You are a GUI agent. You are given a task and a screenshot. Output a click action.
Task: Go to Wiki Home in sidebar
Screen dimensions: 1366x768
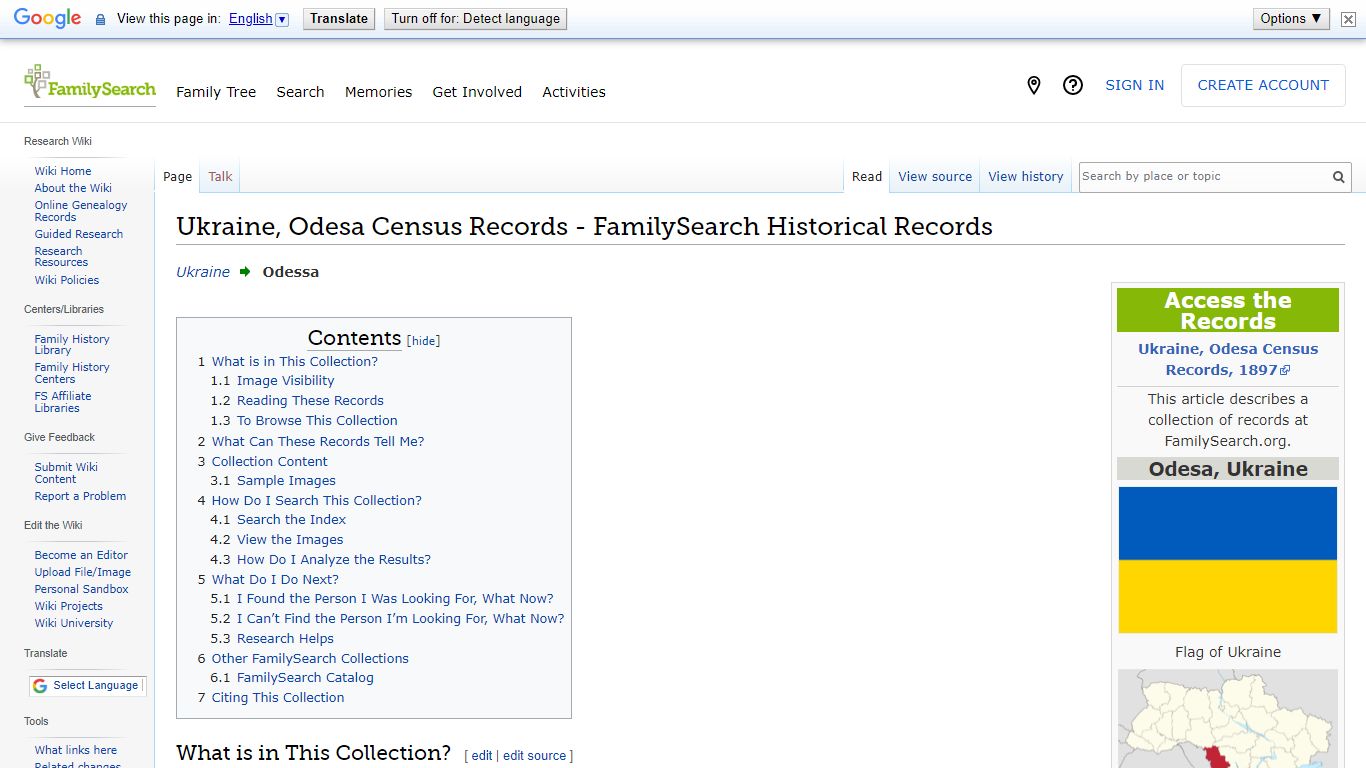[x=63, y=171]
